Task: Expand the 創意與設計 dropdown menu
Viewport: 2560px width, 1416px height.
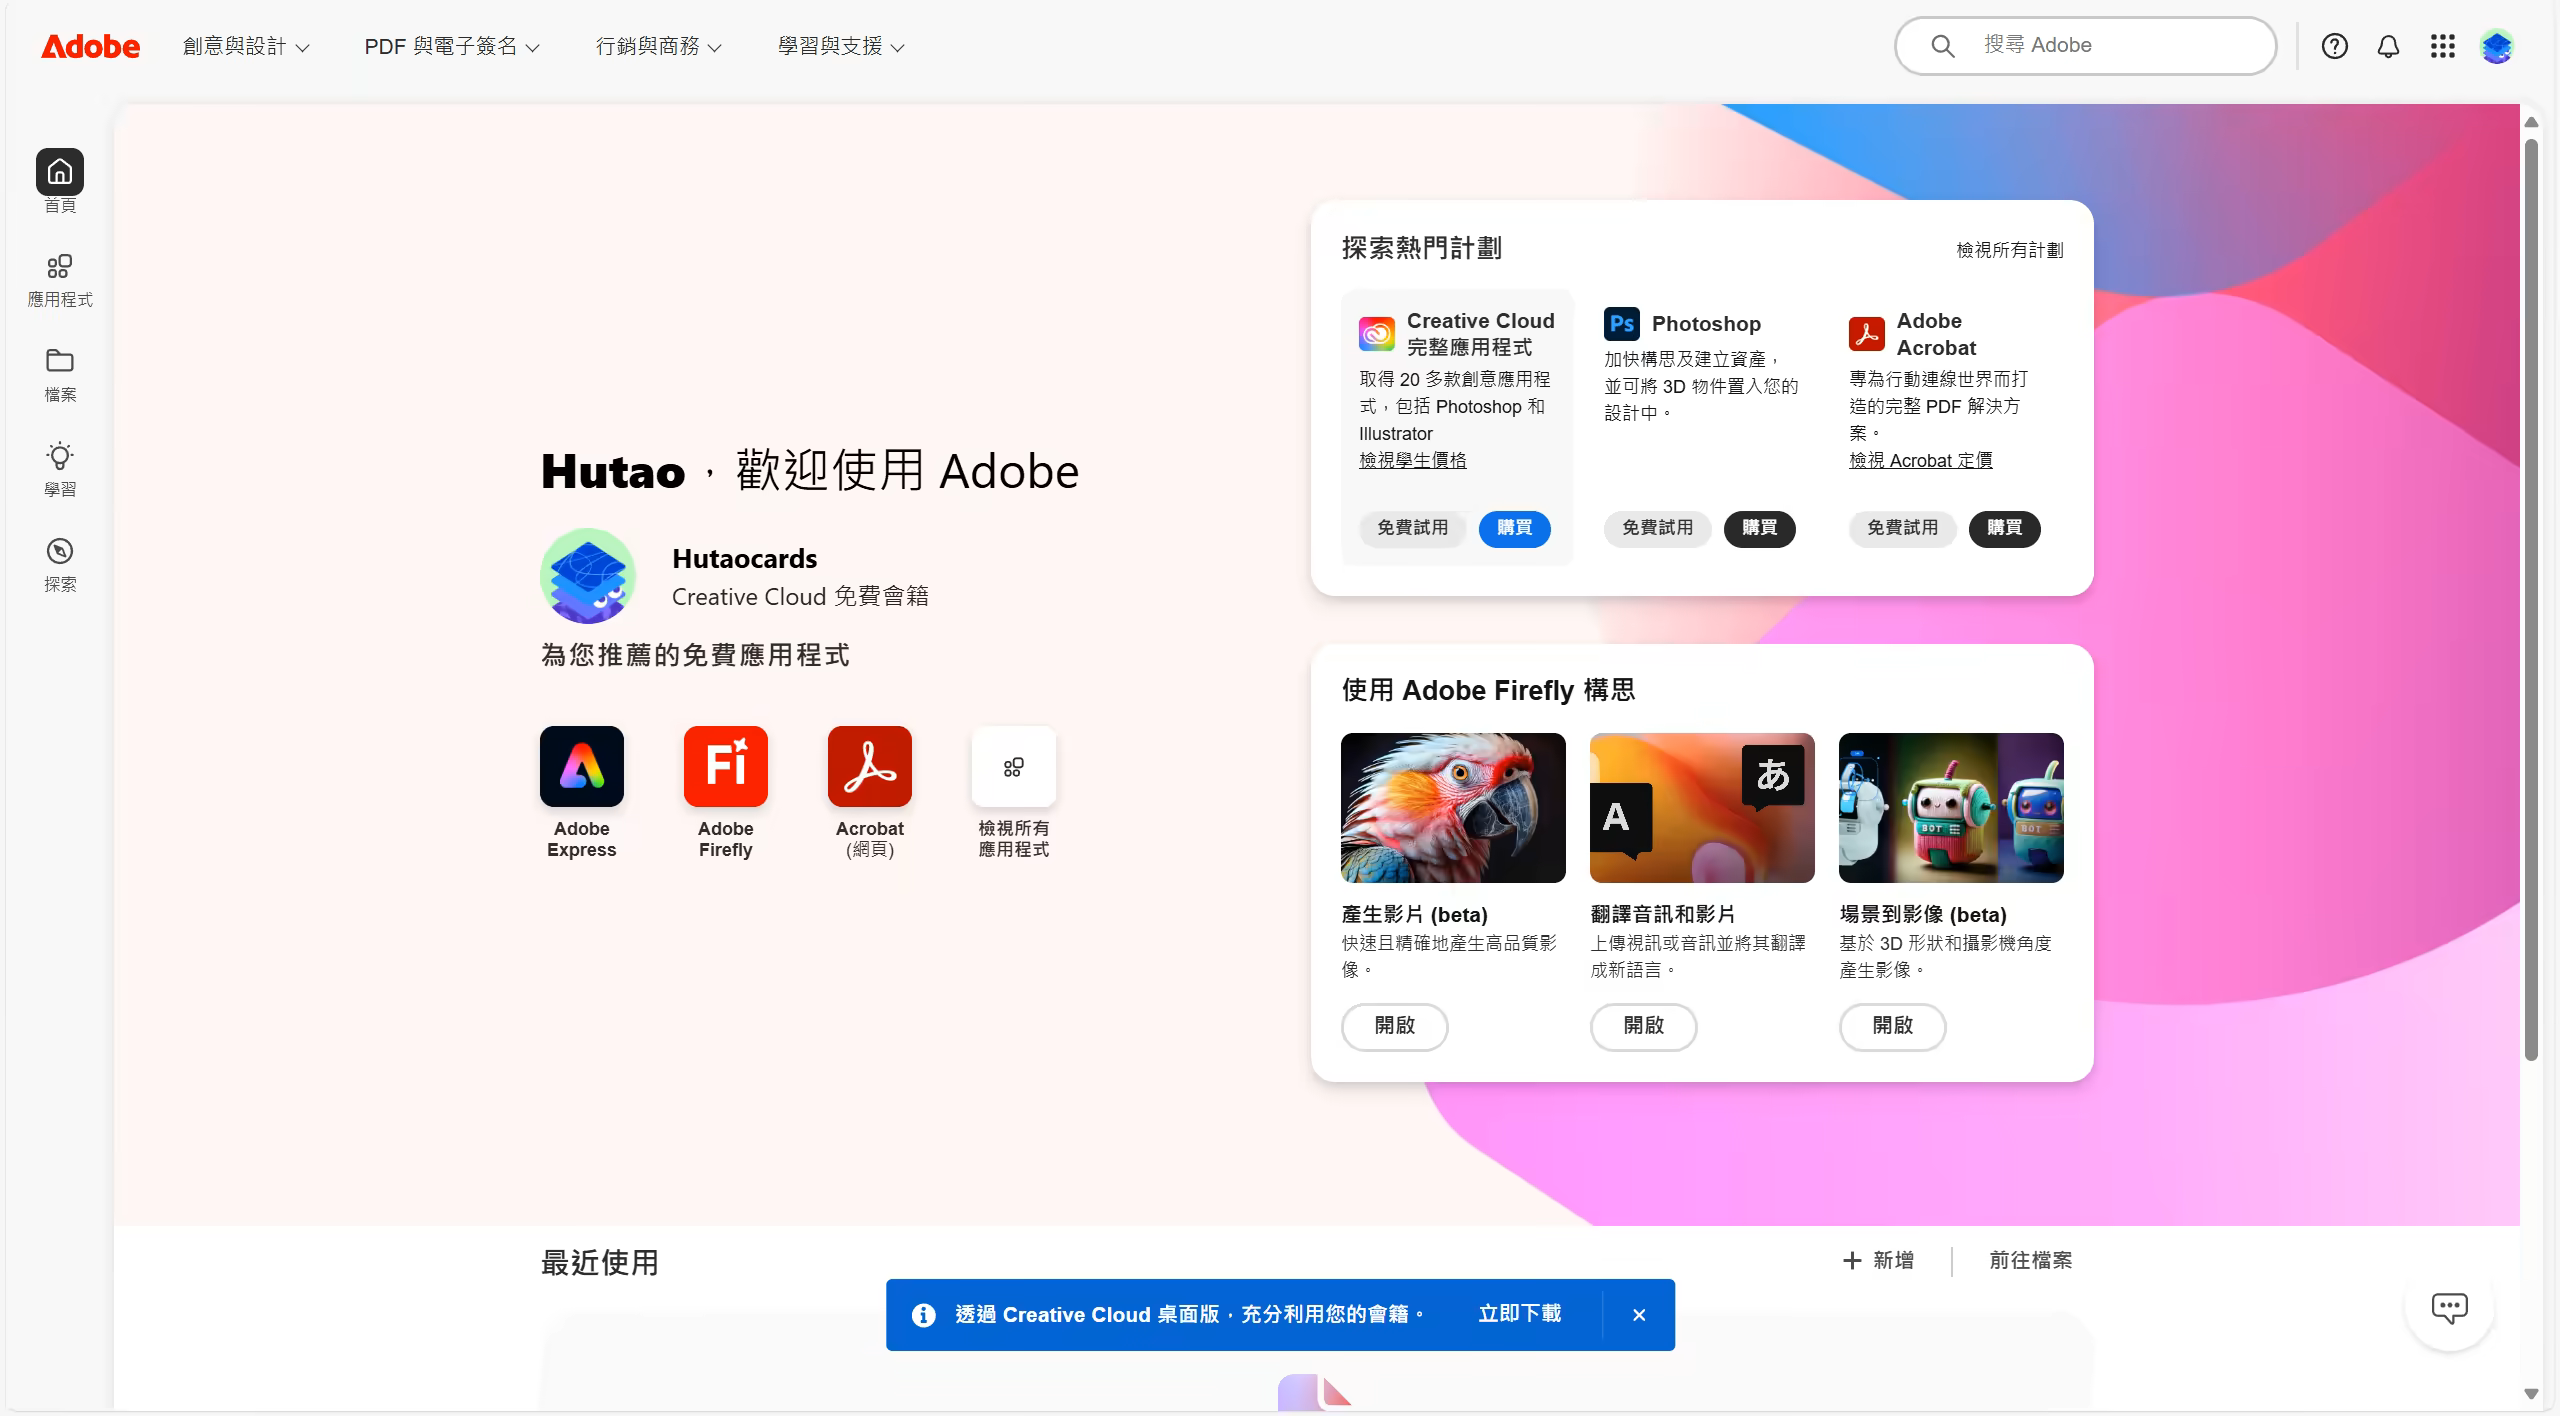Action: [246, 46]
